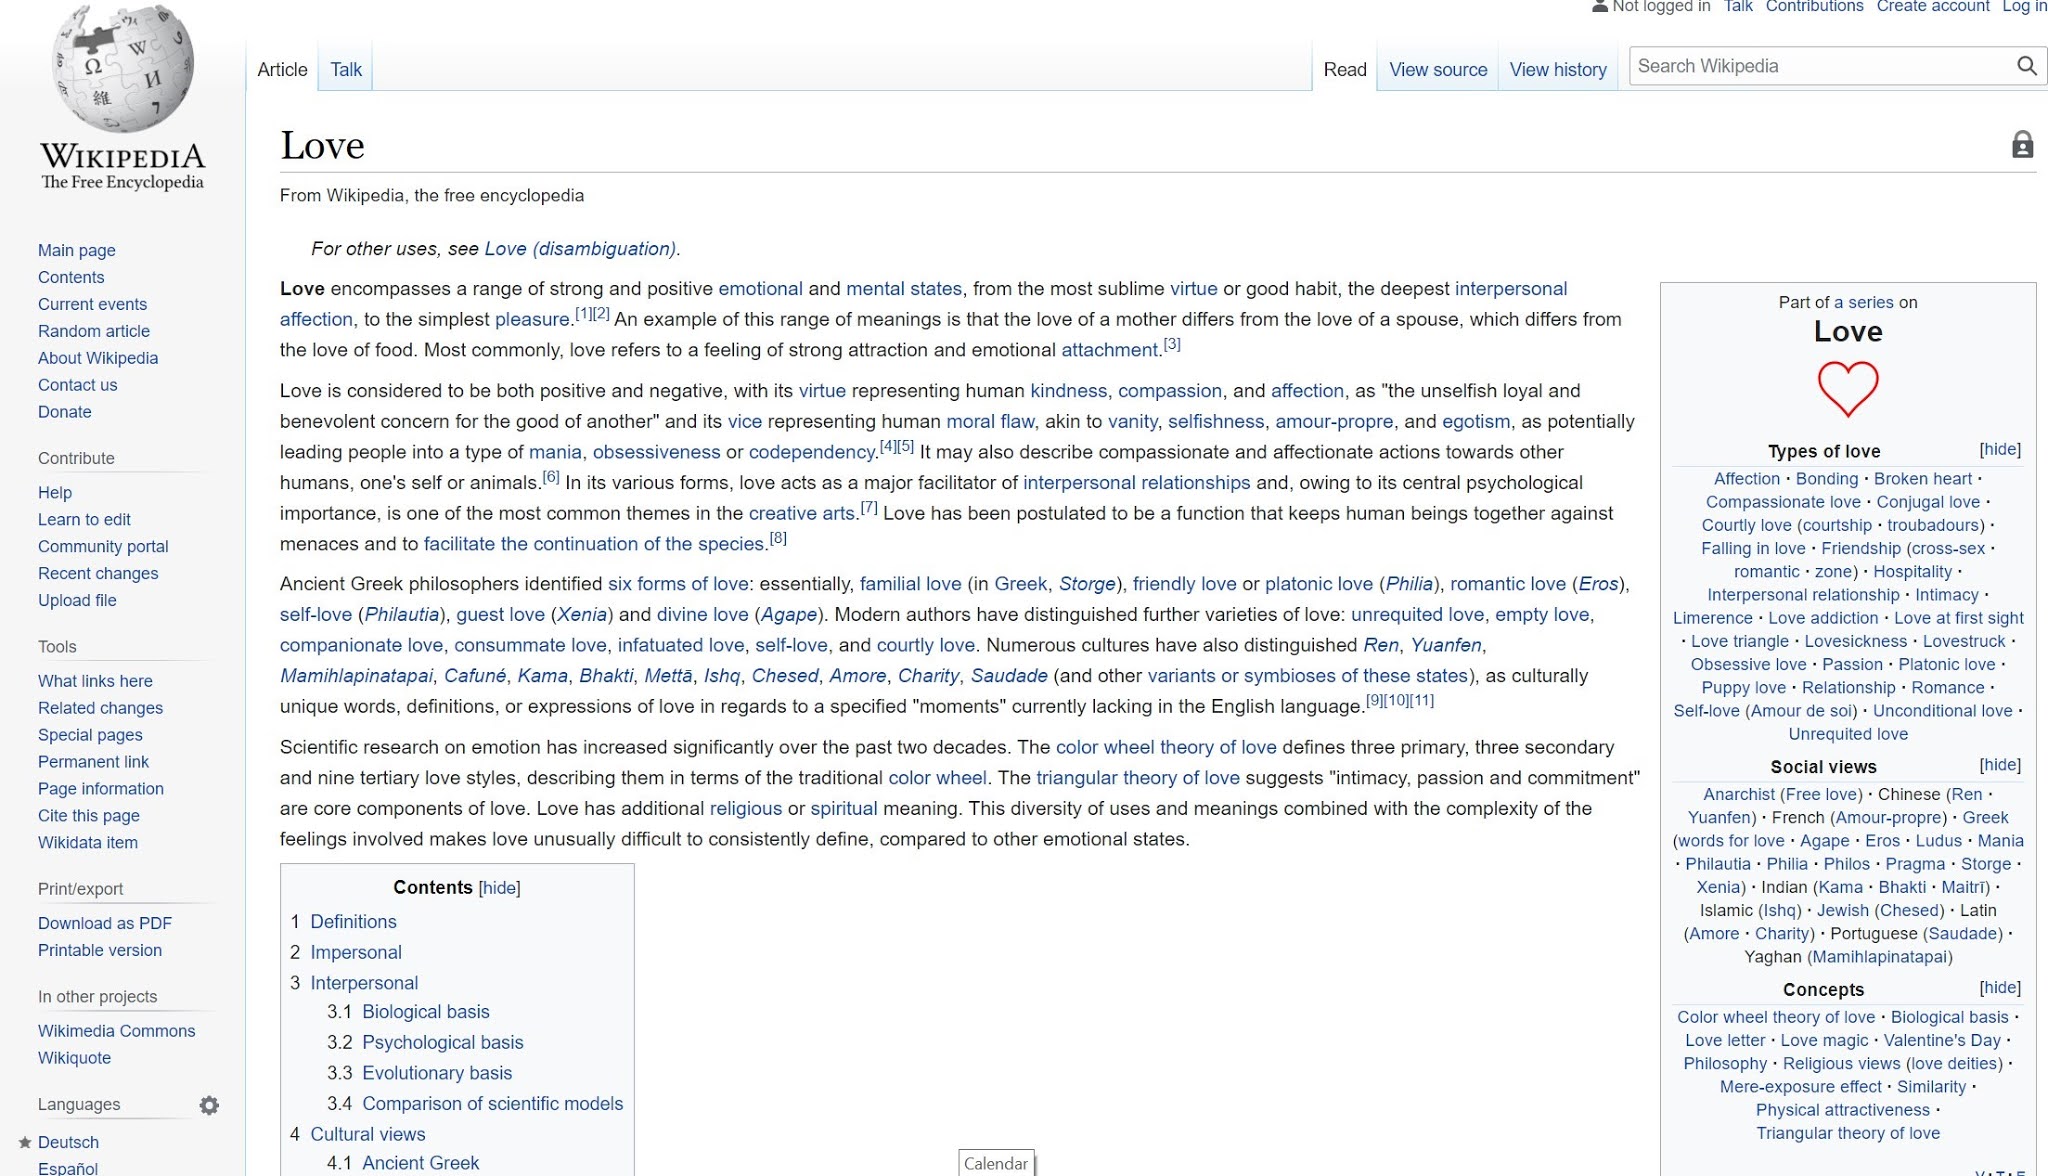Click Download as PDF link
This screenshot has width=2048, height=1176.
(x=105, y=923)
